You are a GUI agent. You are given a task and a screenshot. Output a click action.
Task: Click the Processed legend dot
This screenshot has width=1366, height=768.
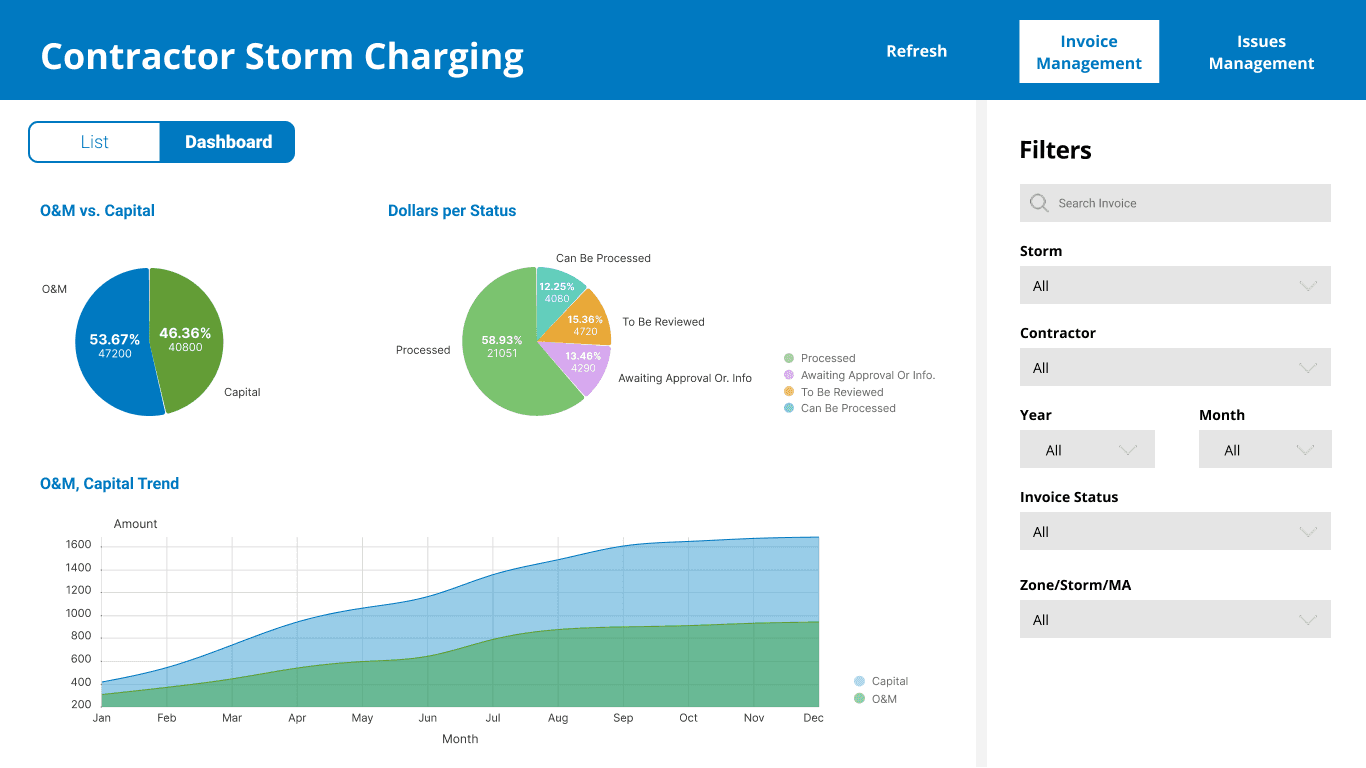[789, 358]
